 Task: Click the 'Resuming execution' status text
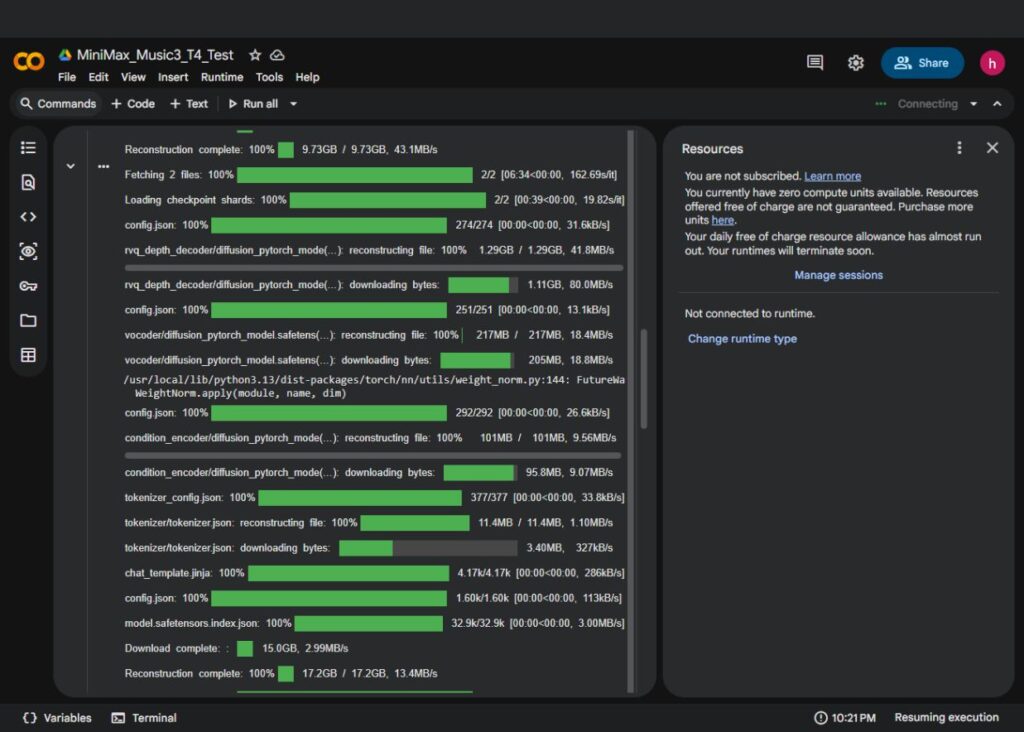[x=946, y=718]
